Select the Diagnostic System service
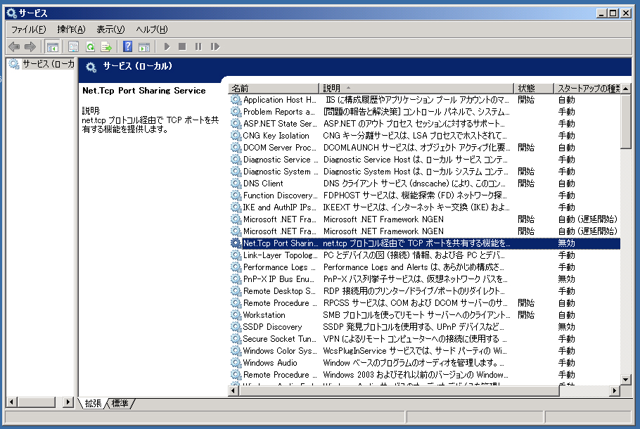The width and height of the screenshot is (640, 429). [424, 171]
